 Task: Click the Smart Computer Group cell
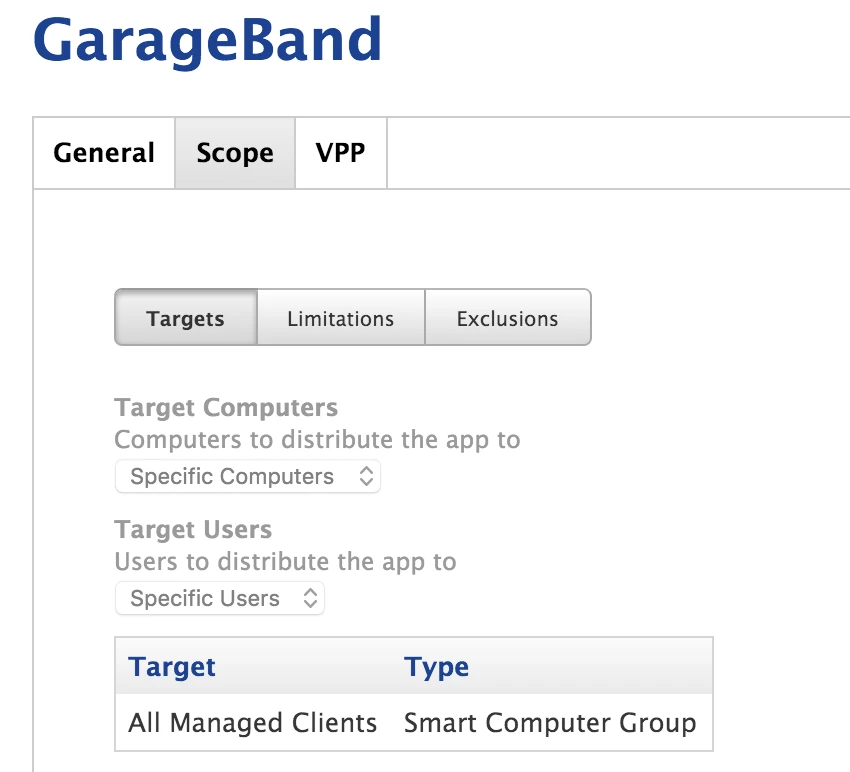[x=550, y=723]
